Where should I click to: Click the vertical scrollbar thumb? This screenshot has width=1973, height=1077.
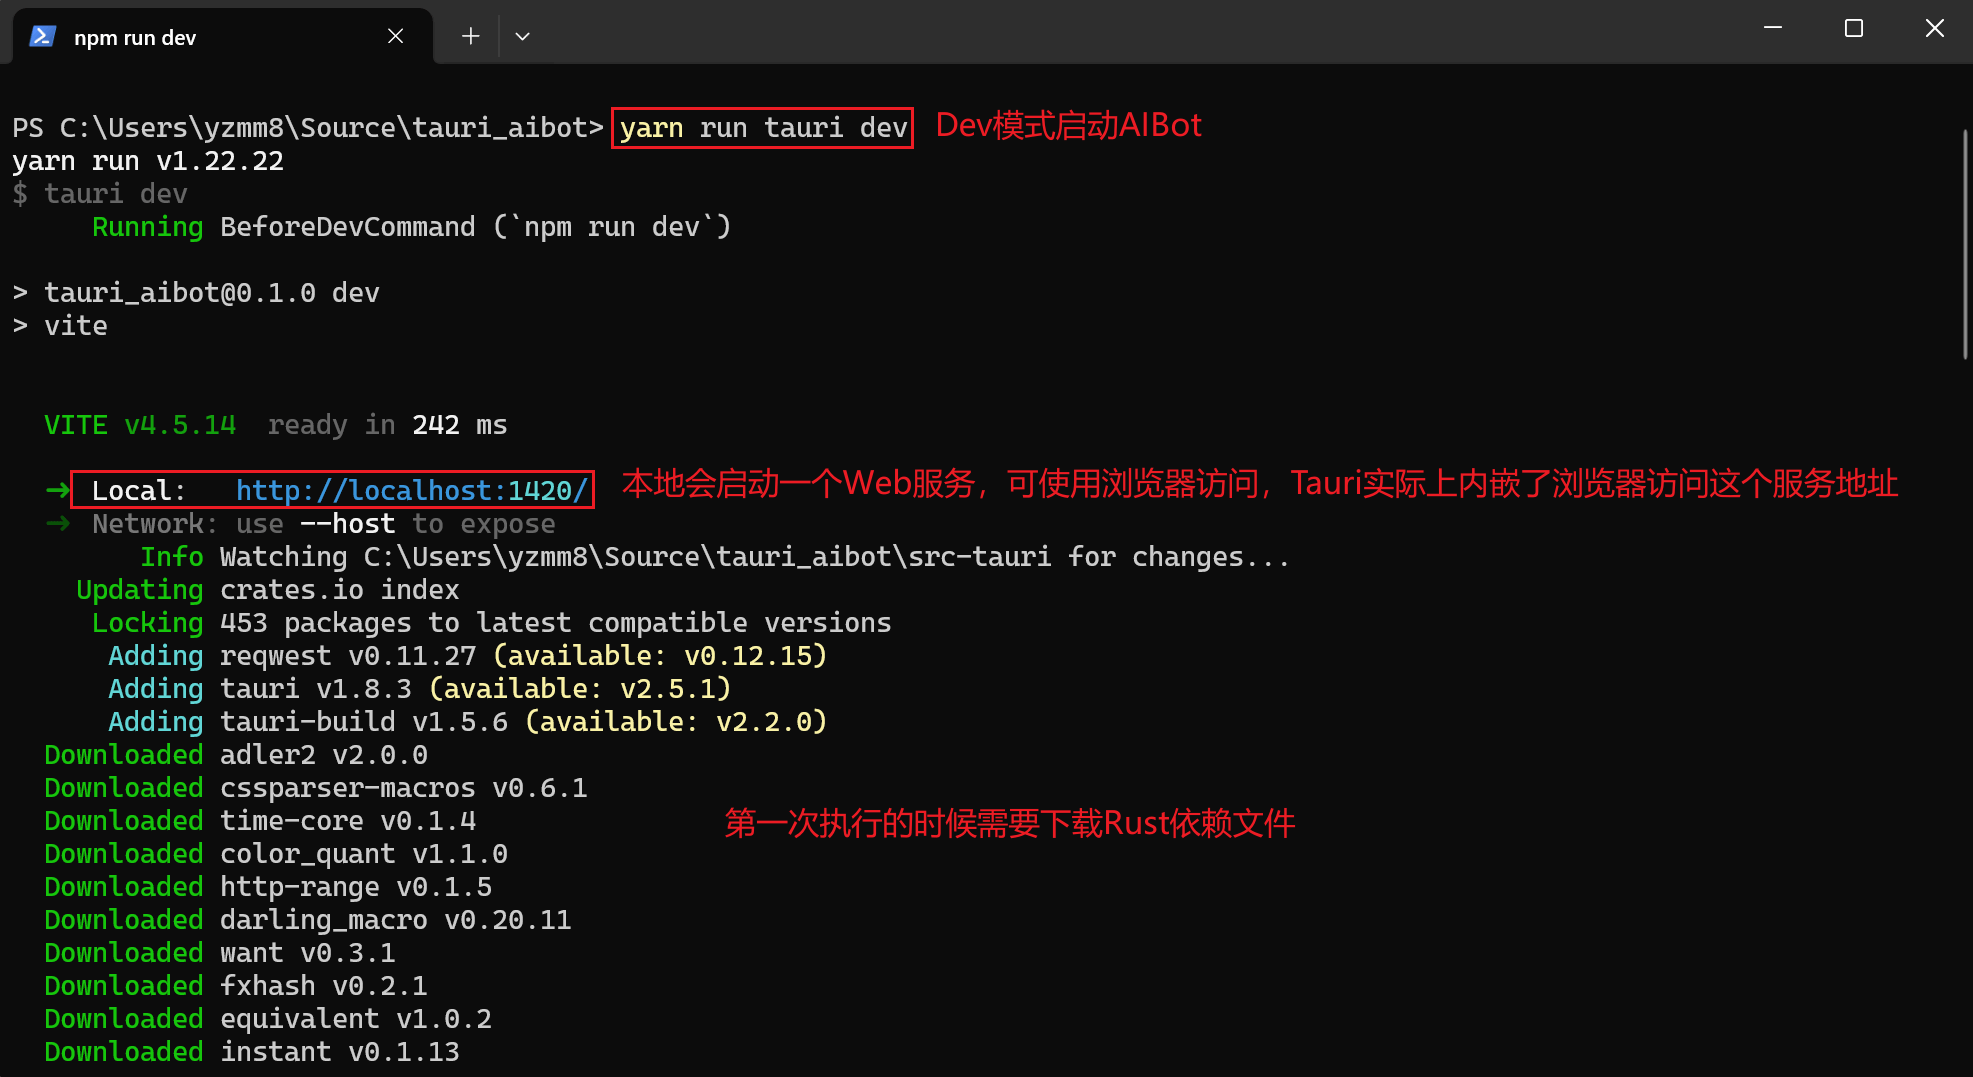[1965, 243]
